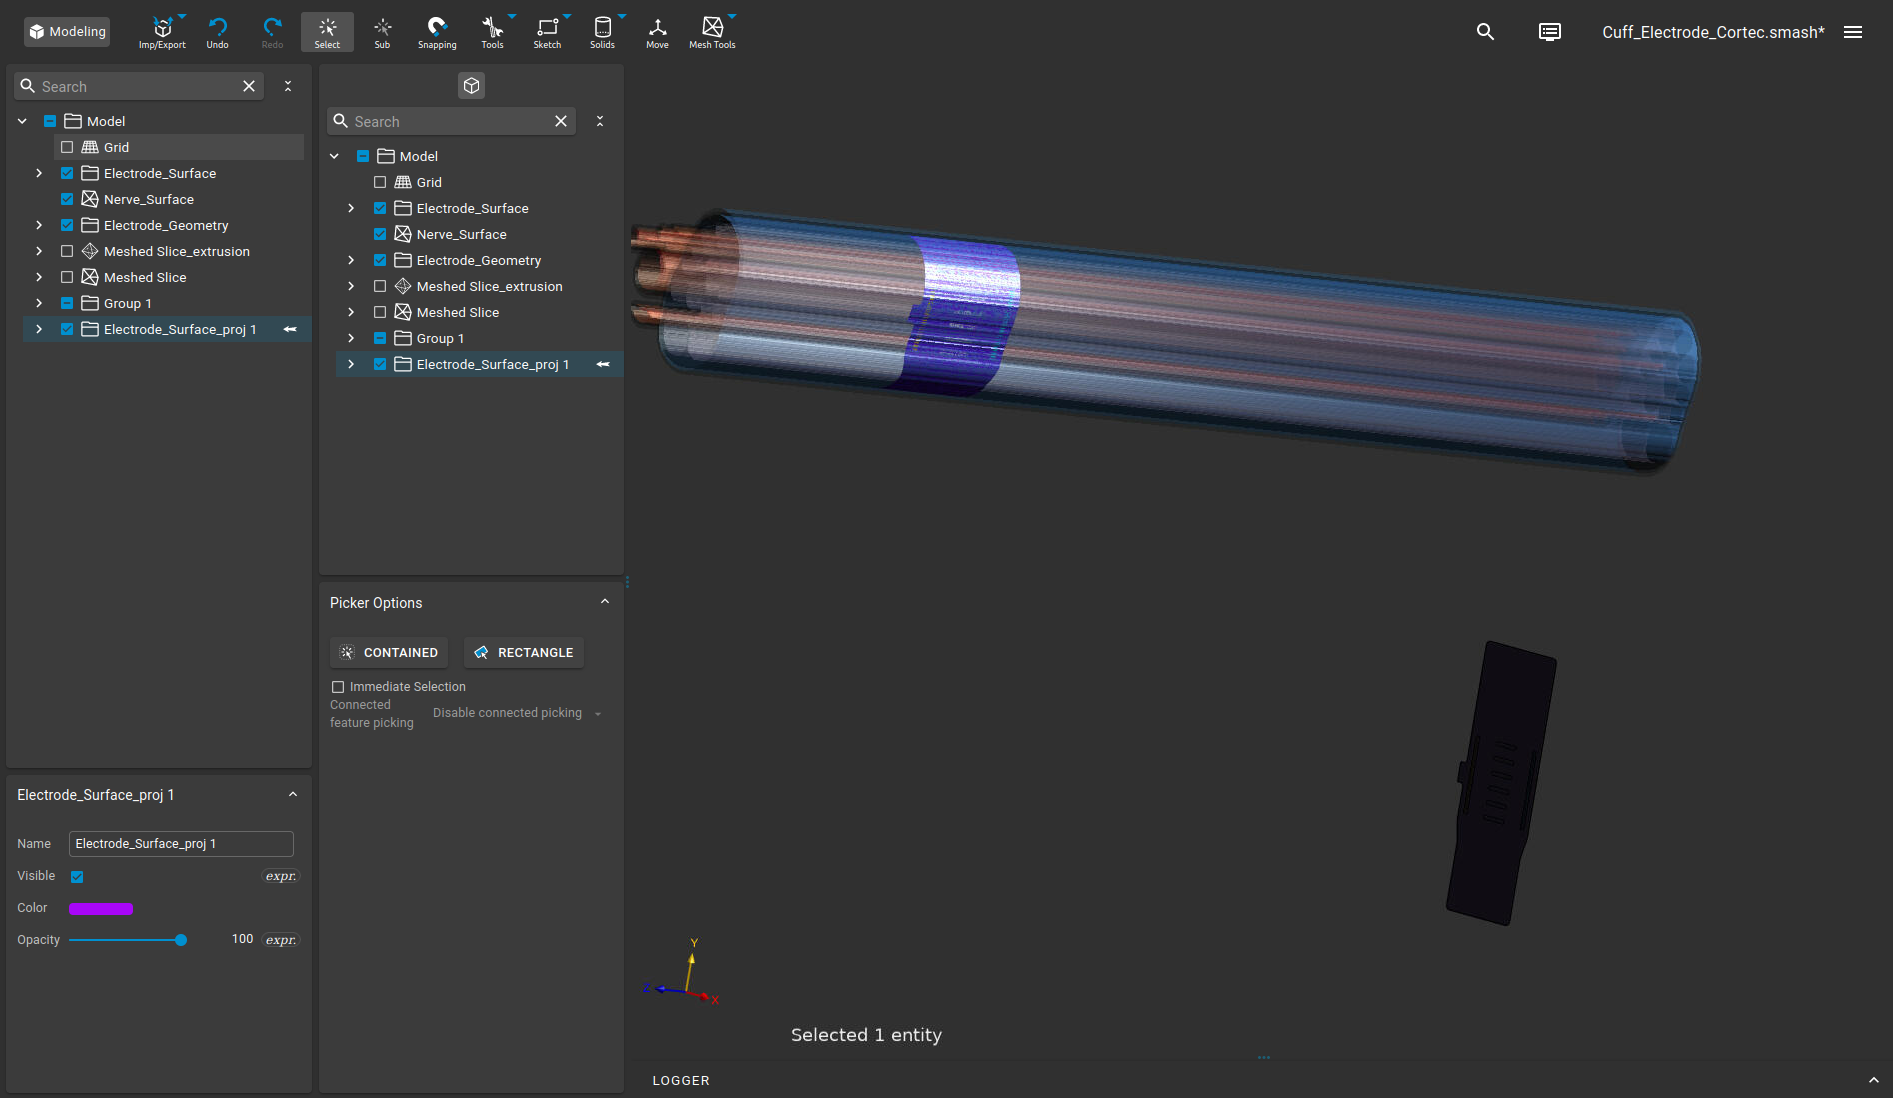Image resolution: width=1893 pixels, height=1098 pixels.
Task: Activate the Select tool
Action: click(327, 32)
